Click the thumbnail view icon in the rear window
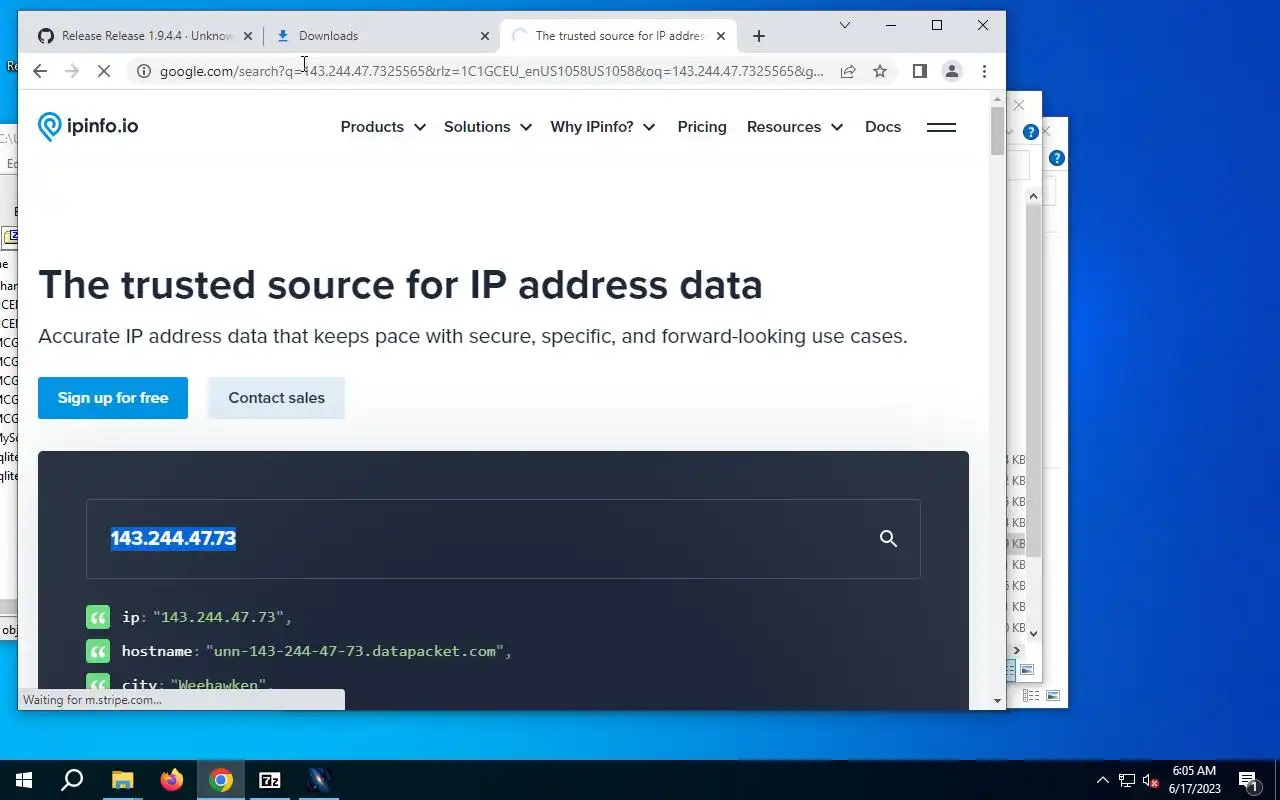1280x800 pixels. click(x=1052, y=695)
